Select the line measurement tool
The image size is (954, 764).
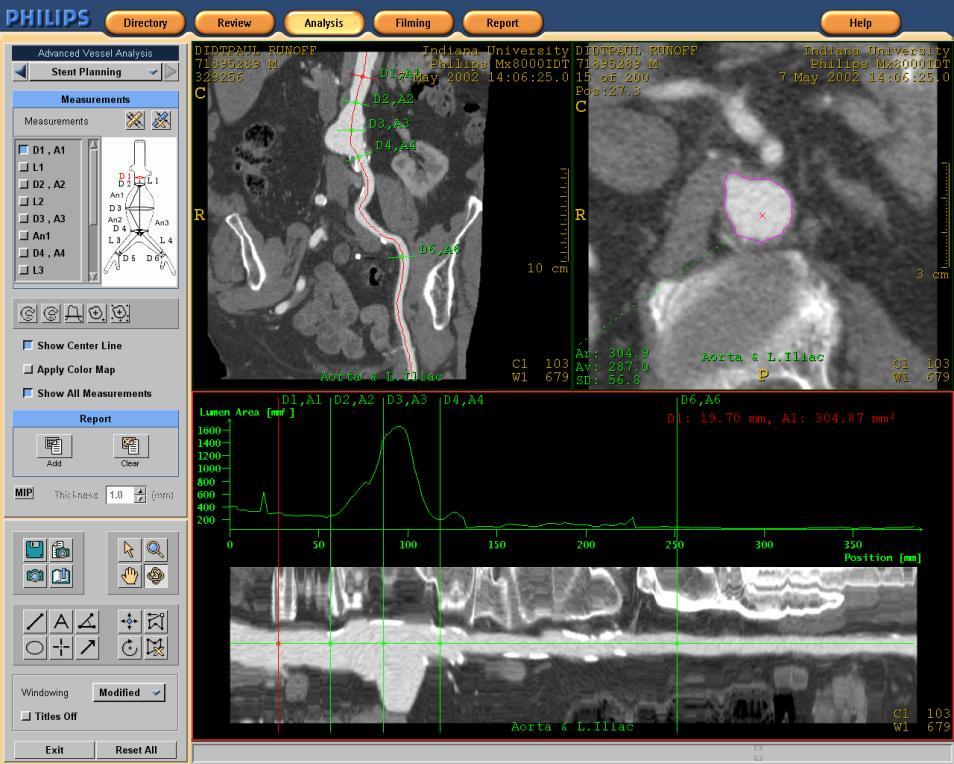35,622
